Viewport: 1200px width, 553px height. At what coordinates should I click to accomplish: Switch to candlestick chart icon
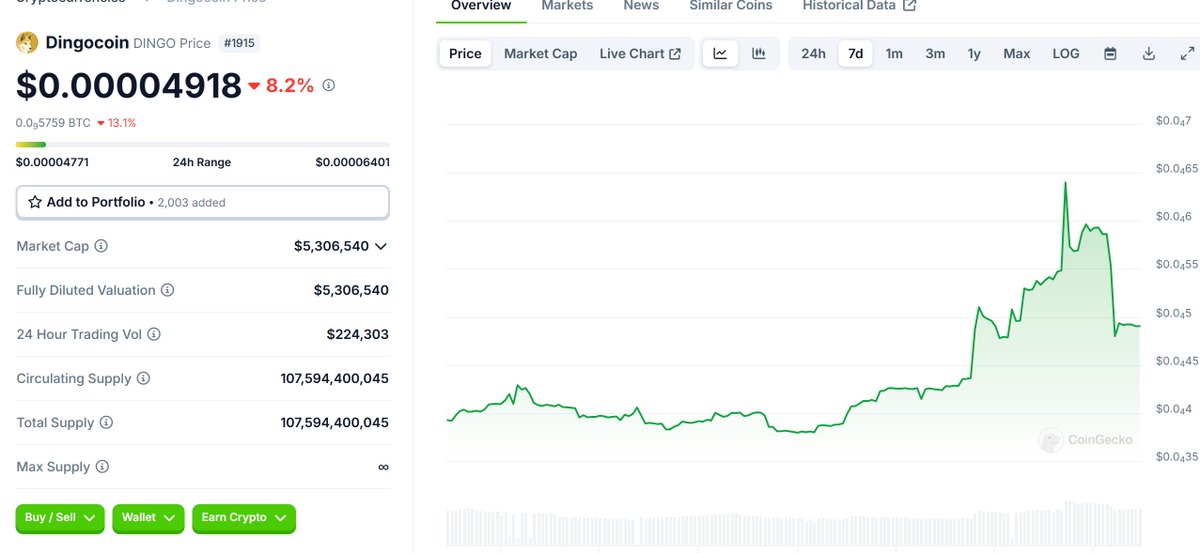point(759,53)
